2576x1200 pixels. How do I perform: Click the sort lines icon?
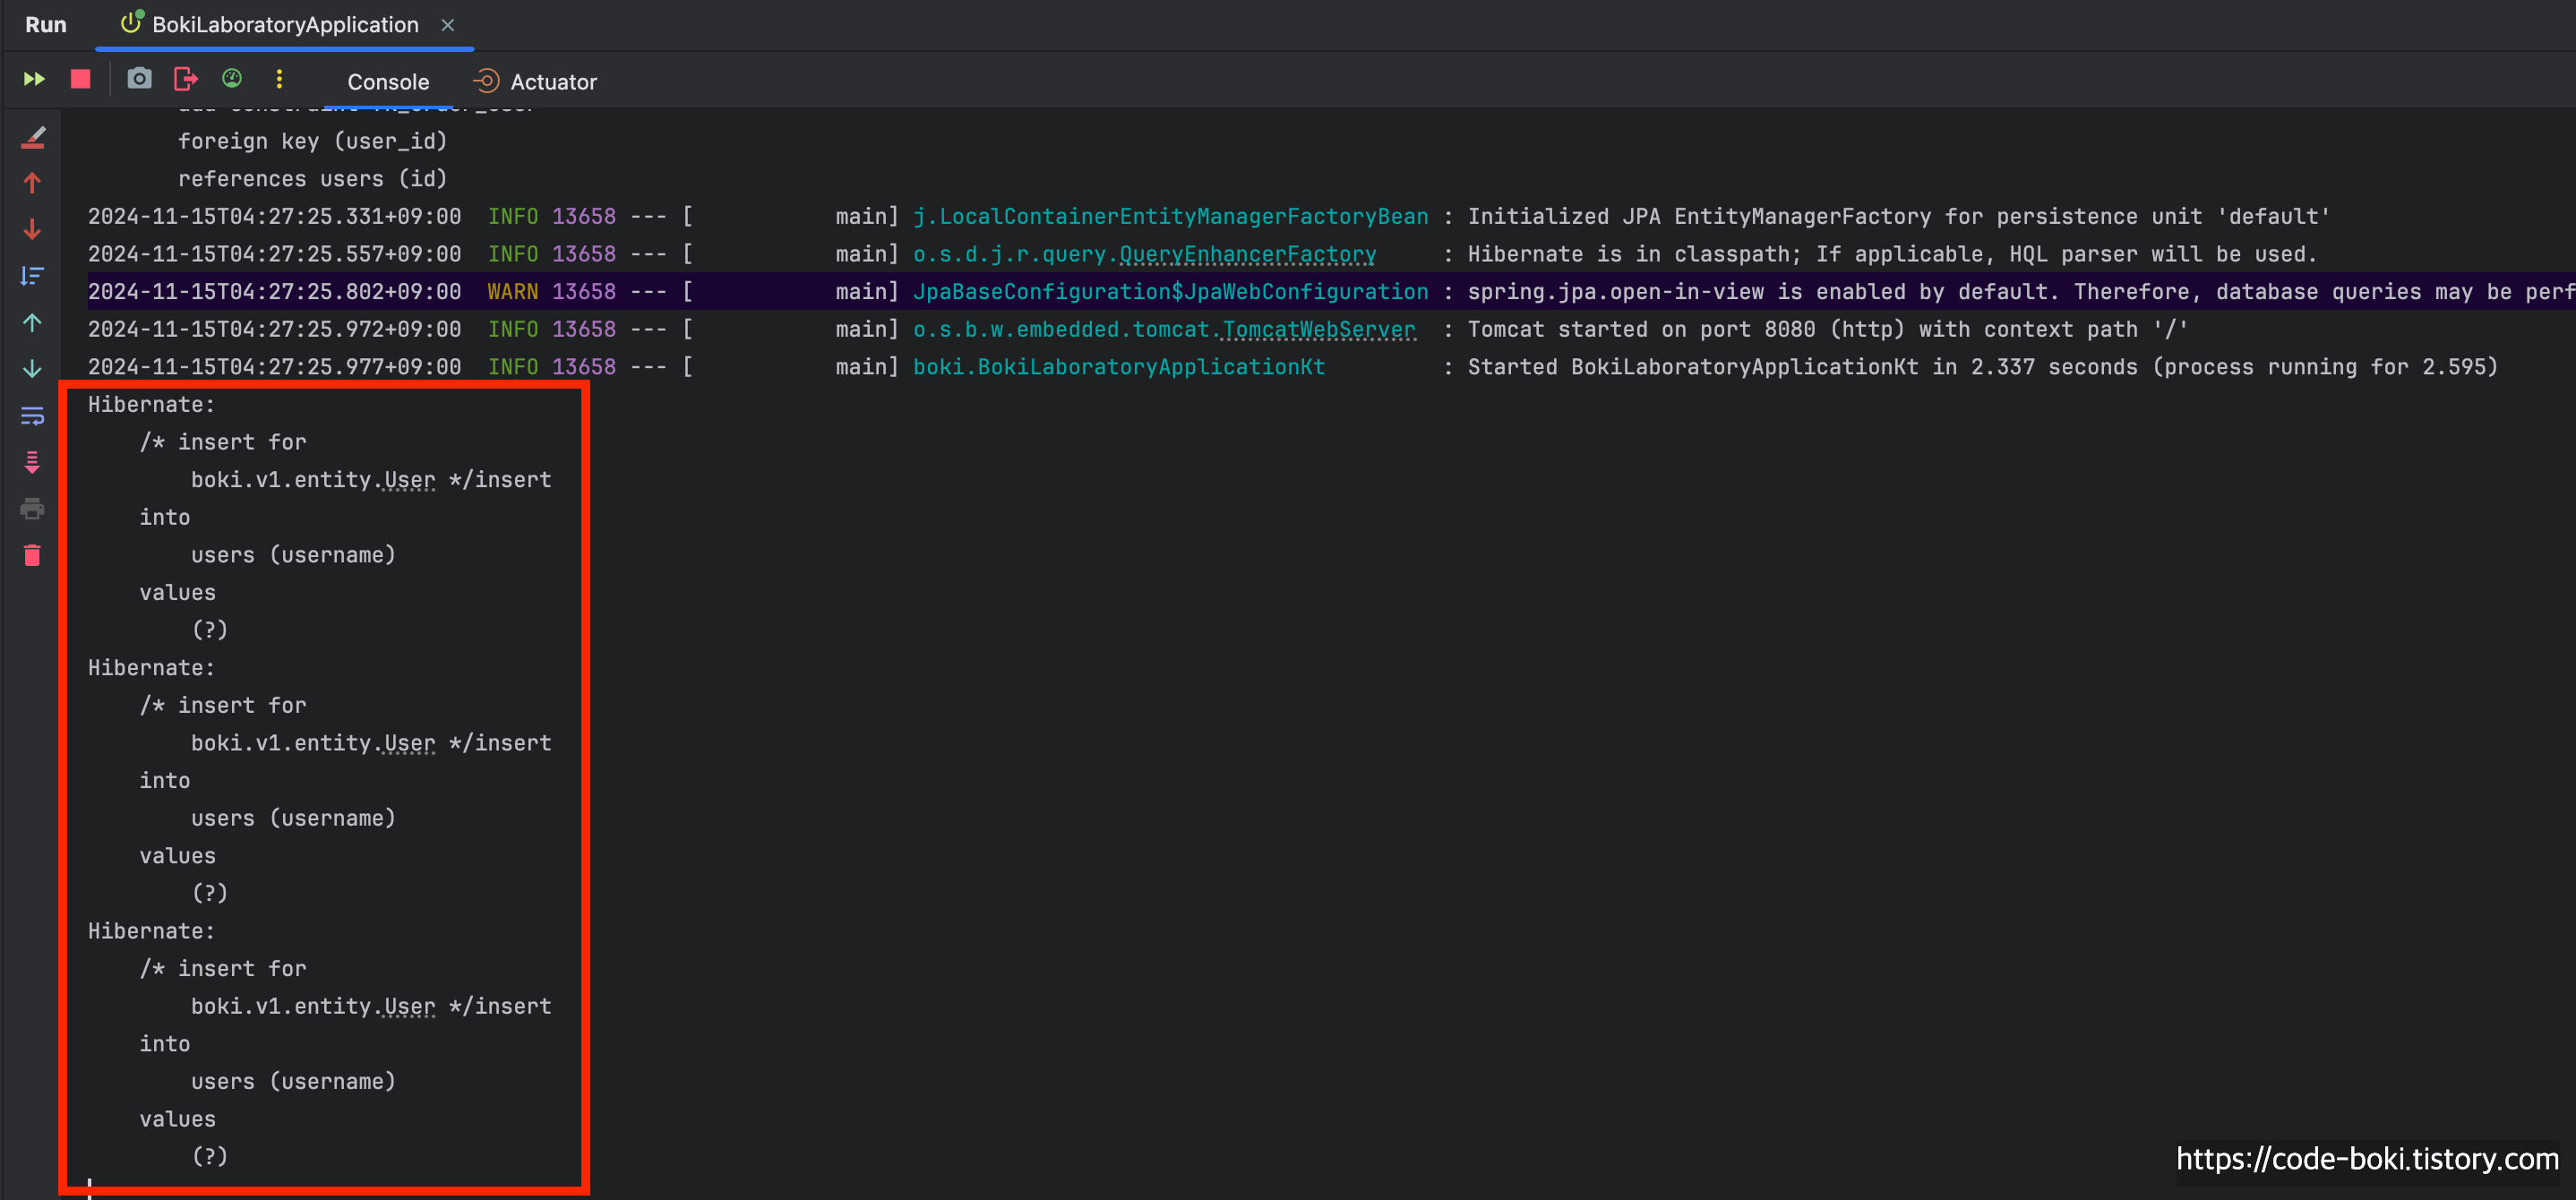[x=32, y=276]
